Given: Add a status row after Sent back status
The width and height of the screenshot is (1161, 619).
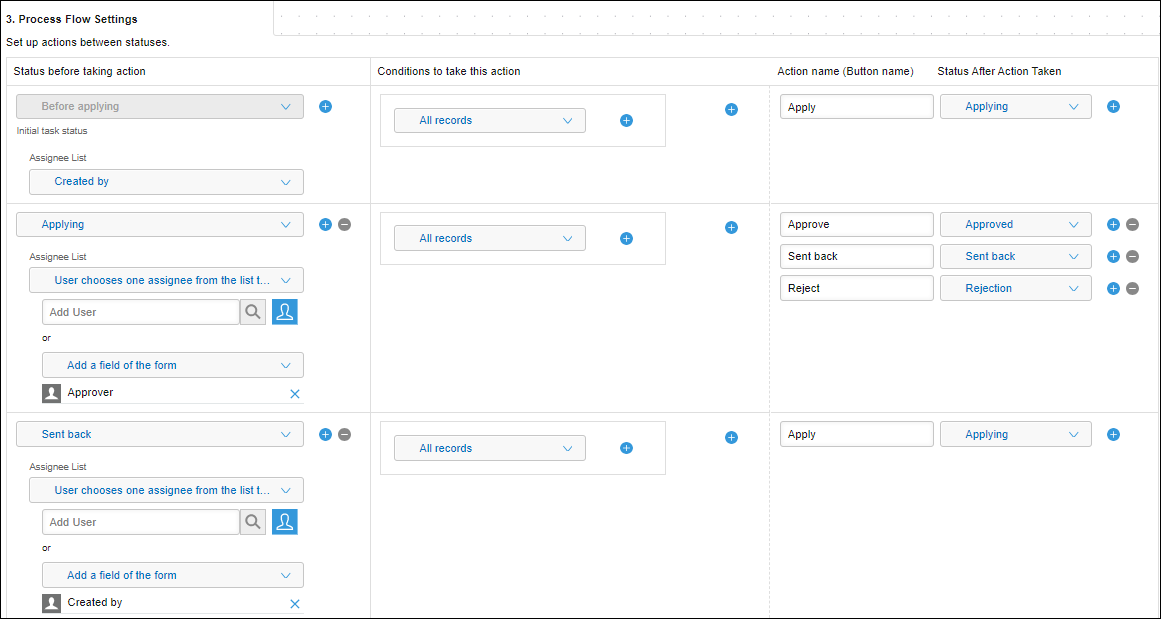Looking at the screenshot, I should pos(325,435).
